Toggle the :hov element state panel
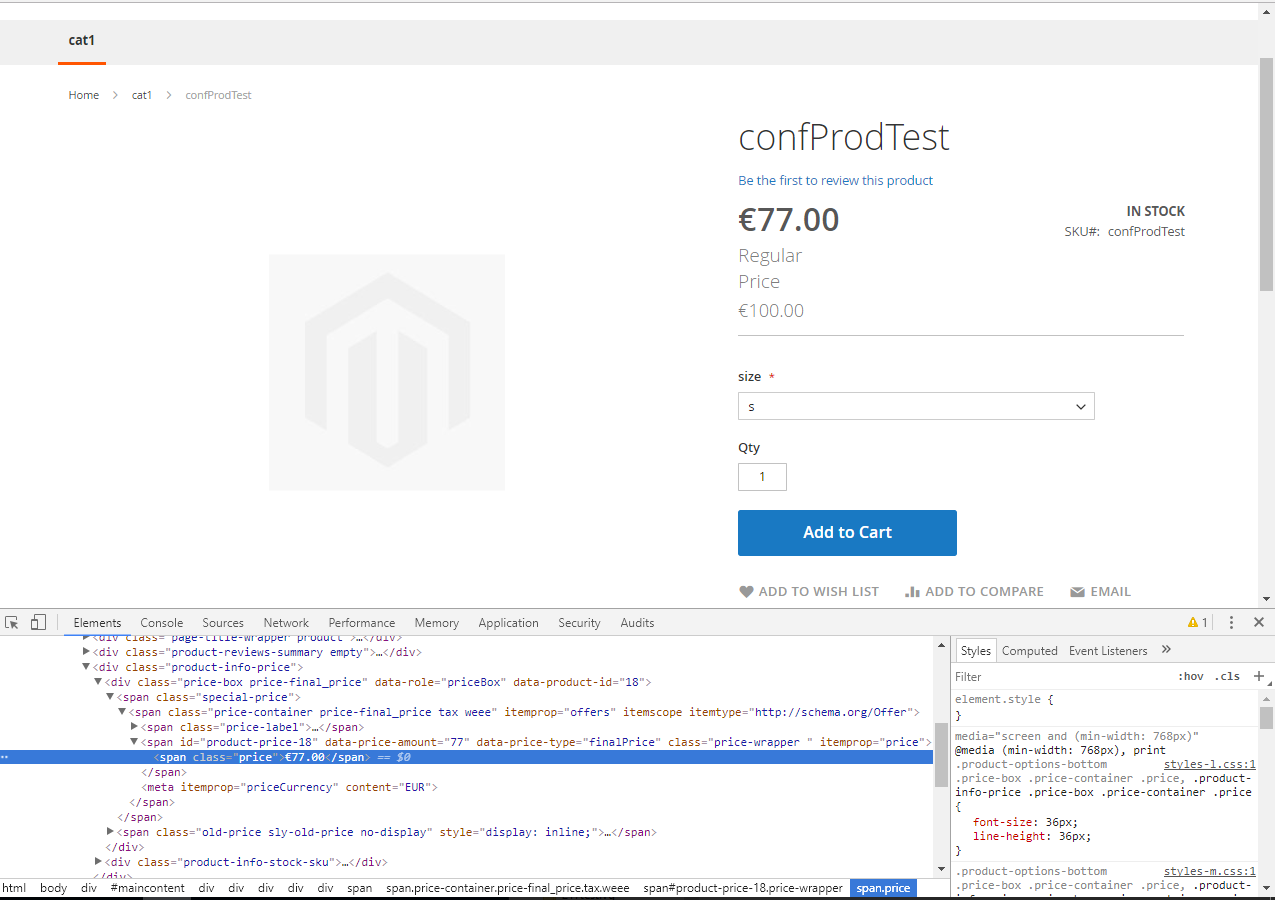This screenshot has width=1275, height=900. pos(1190,676)
